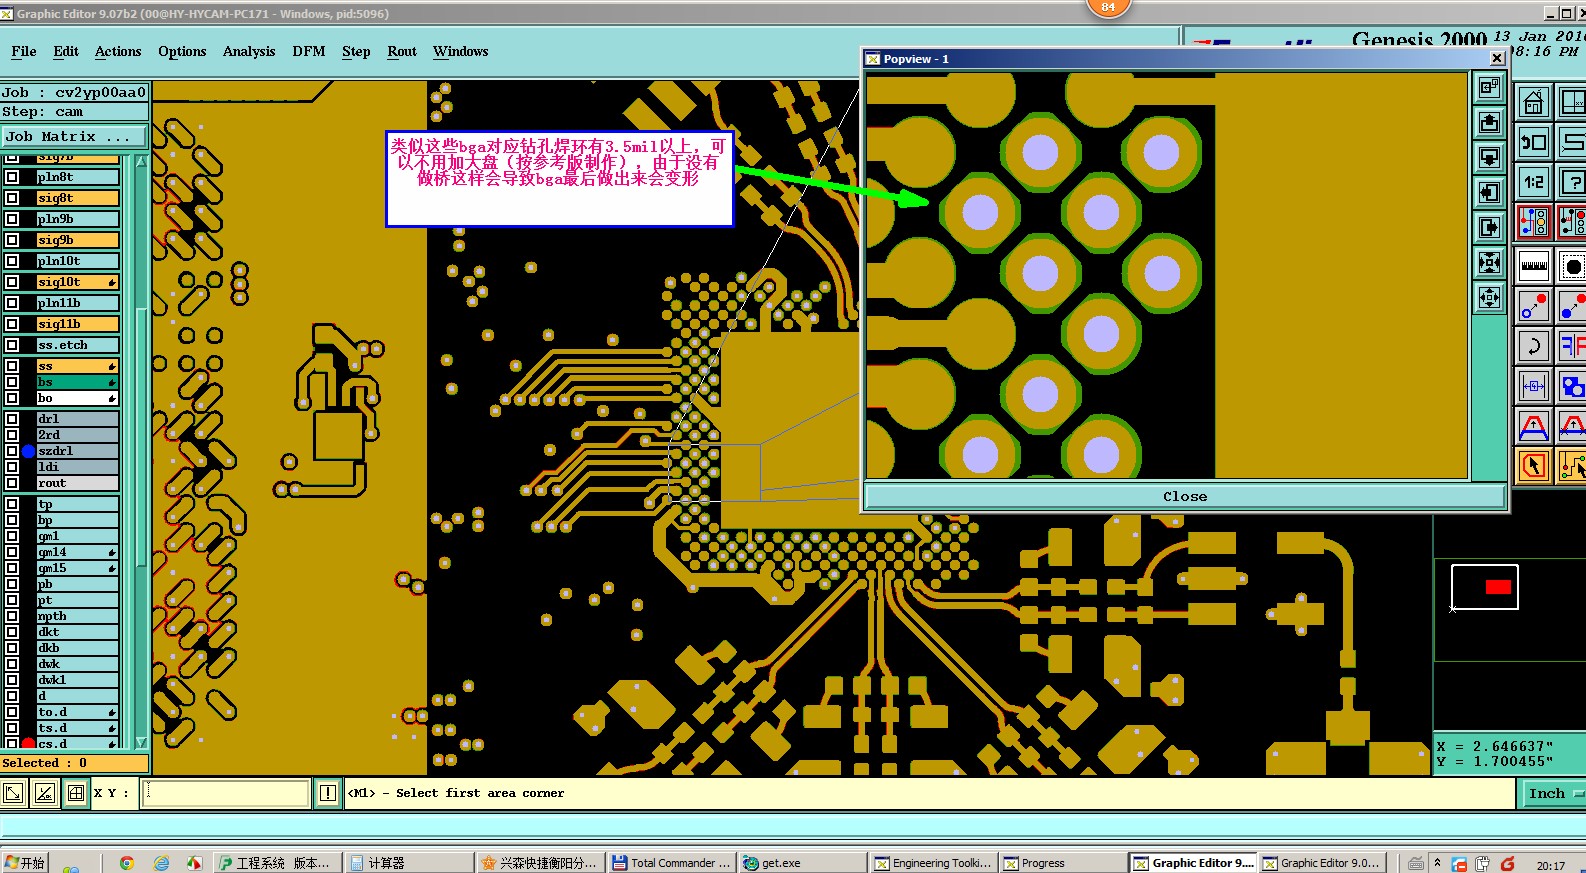The width and height of the screenshot is (1586, 873).
Task: Open the Job Matrix selector
Action: (x=74, y=136)
